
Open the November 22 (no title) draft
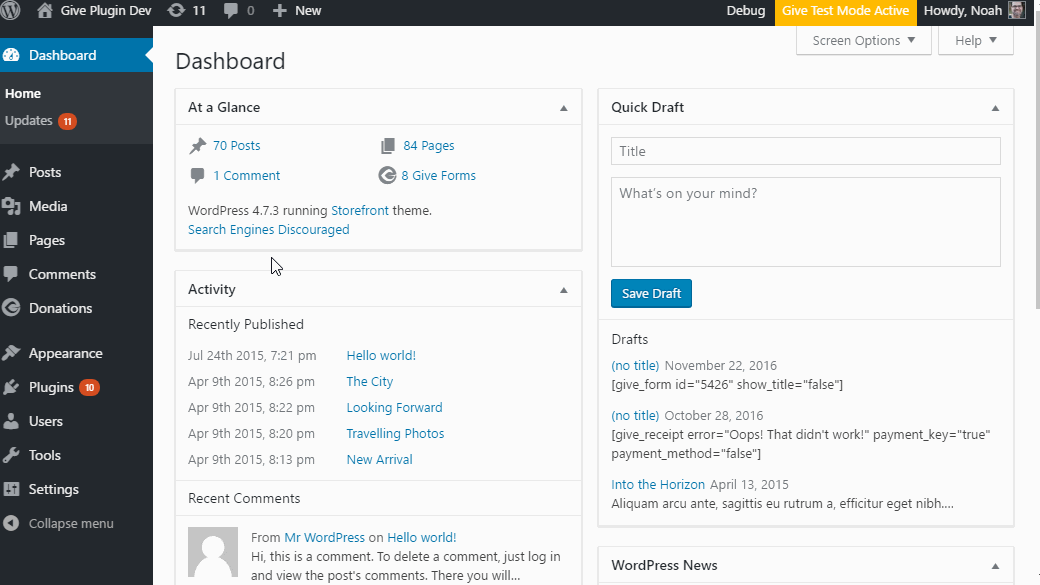point(635,365)
